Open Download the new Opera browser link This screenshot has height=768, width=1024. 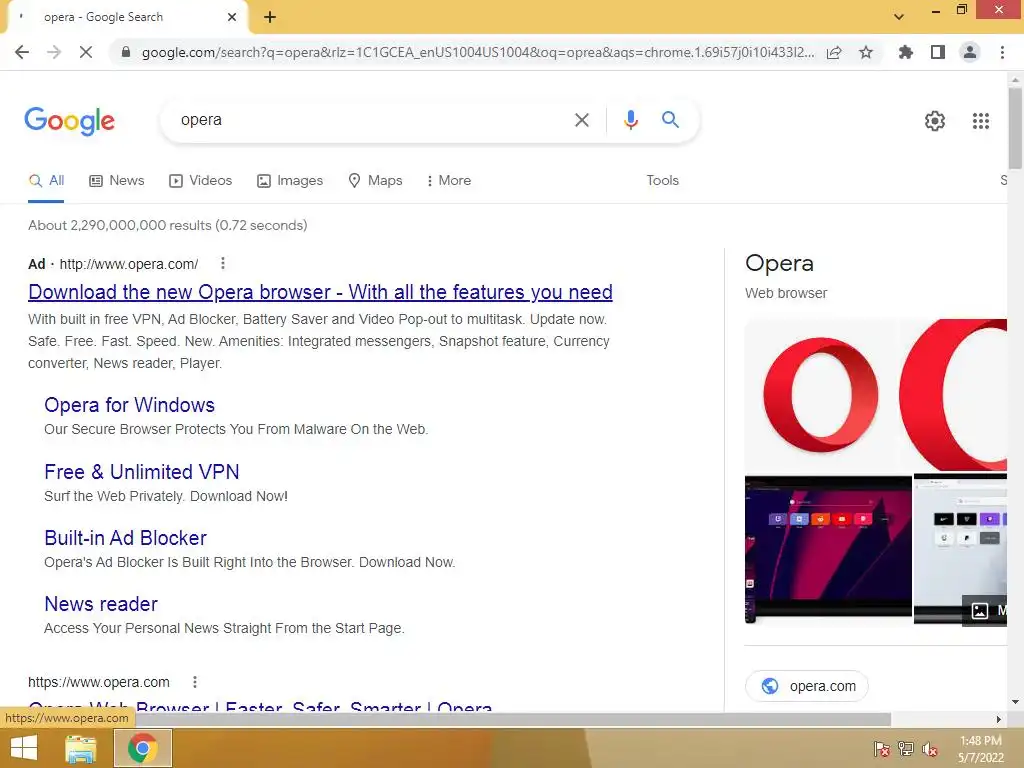320,292
